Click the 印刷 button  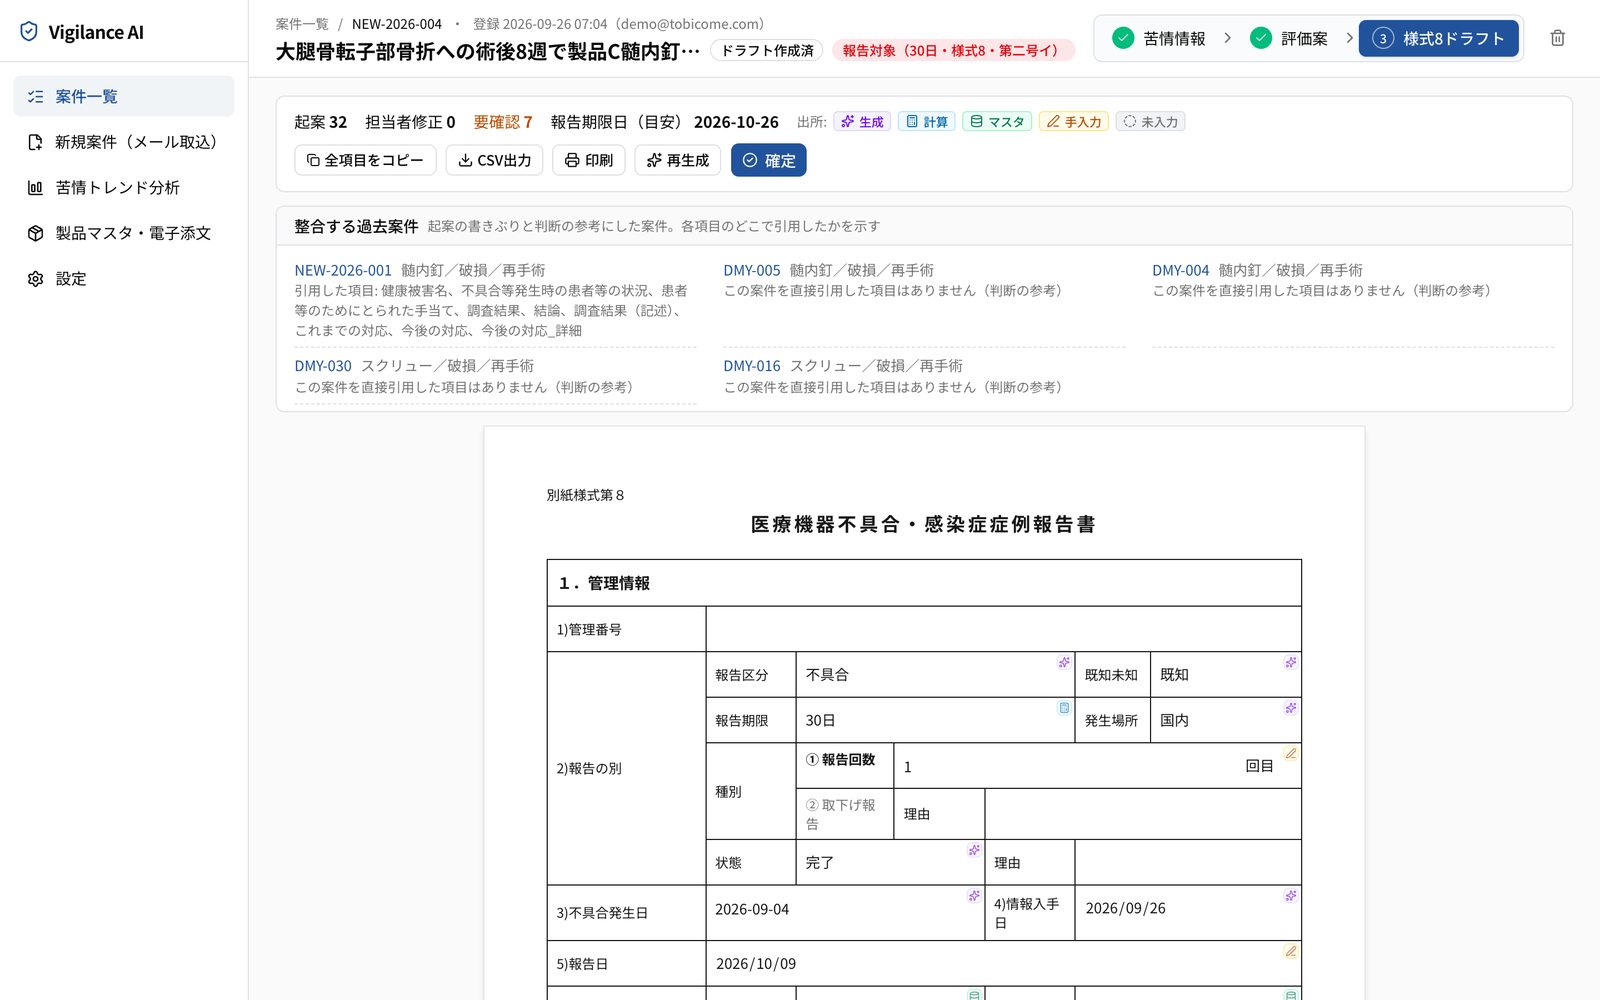point(589,160)
